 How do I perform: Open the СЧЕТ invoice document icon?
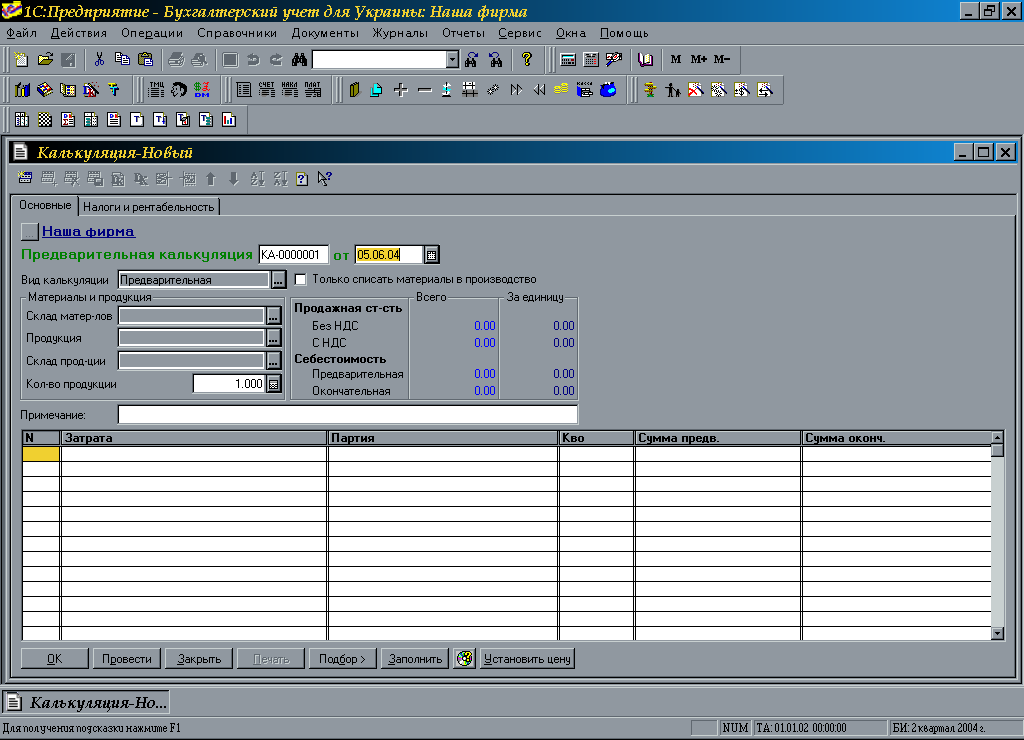tap(266, 90)
